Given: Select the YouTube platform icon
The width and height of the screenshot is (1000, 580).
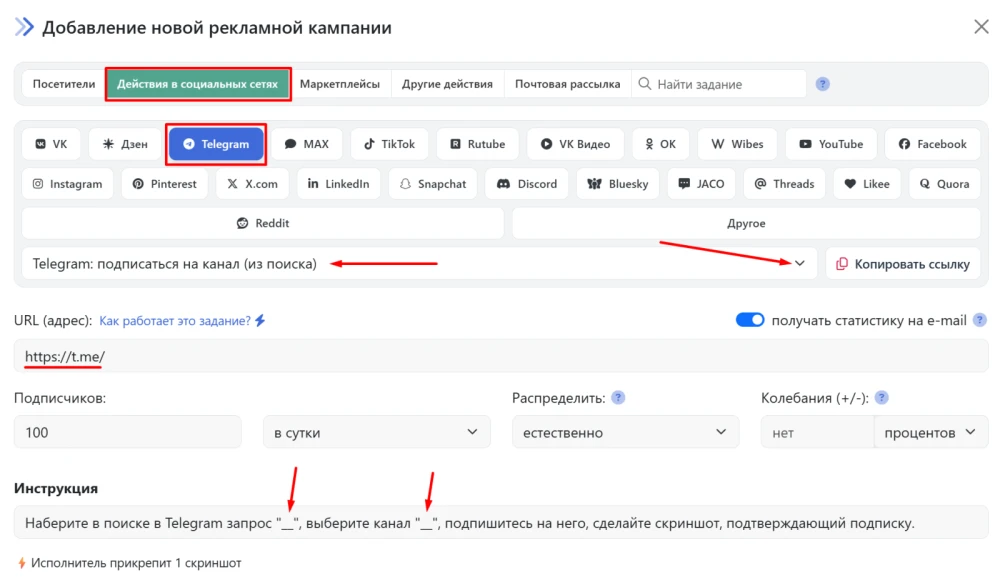Looking at the screenshot, I should [831, 143].
